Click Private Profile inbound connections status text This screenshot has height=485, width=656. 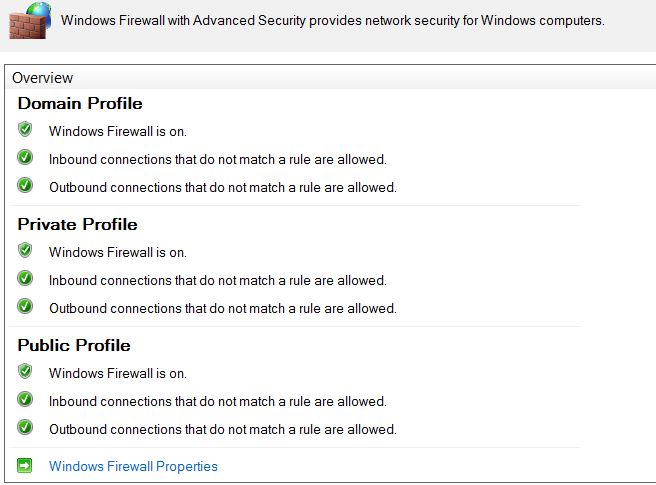click(217, 280)
